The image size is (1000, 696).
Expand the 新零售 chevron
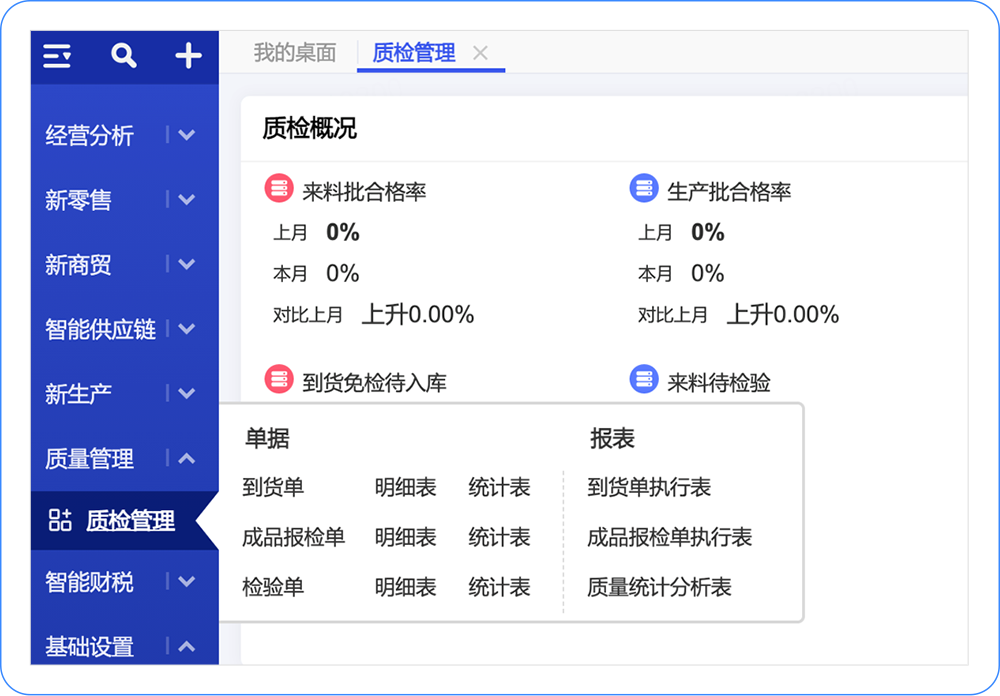coord(186,199)
